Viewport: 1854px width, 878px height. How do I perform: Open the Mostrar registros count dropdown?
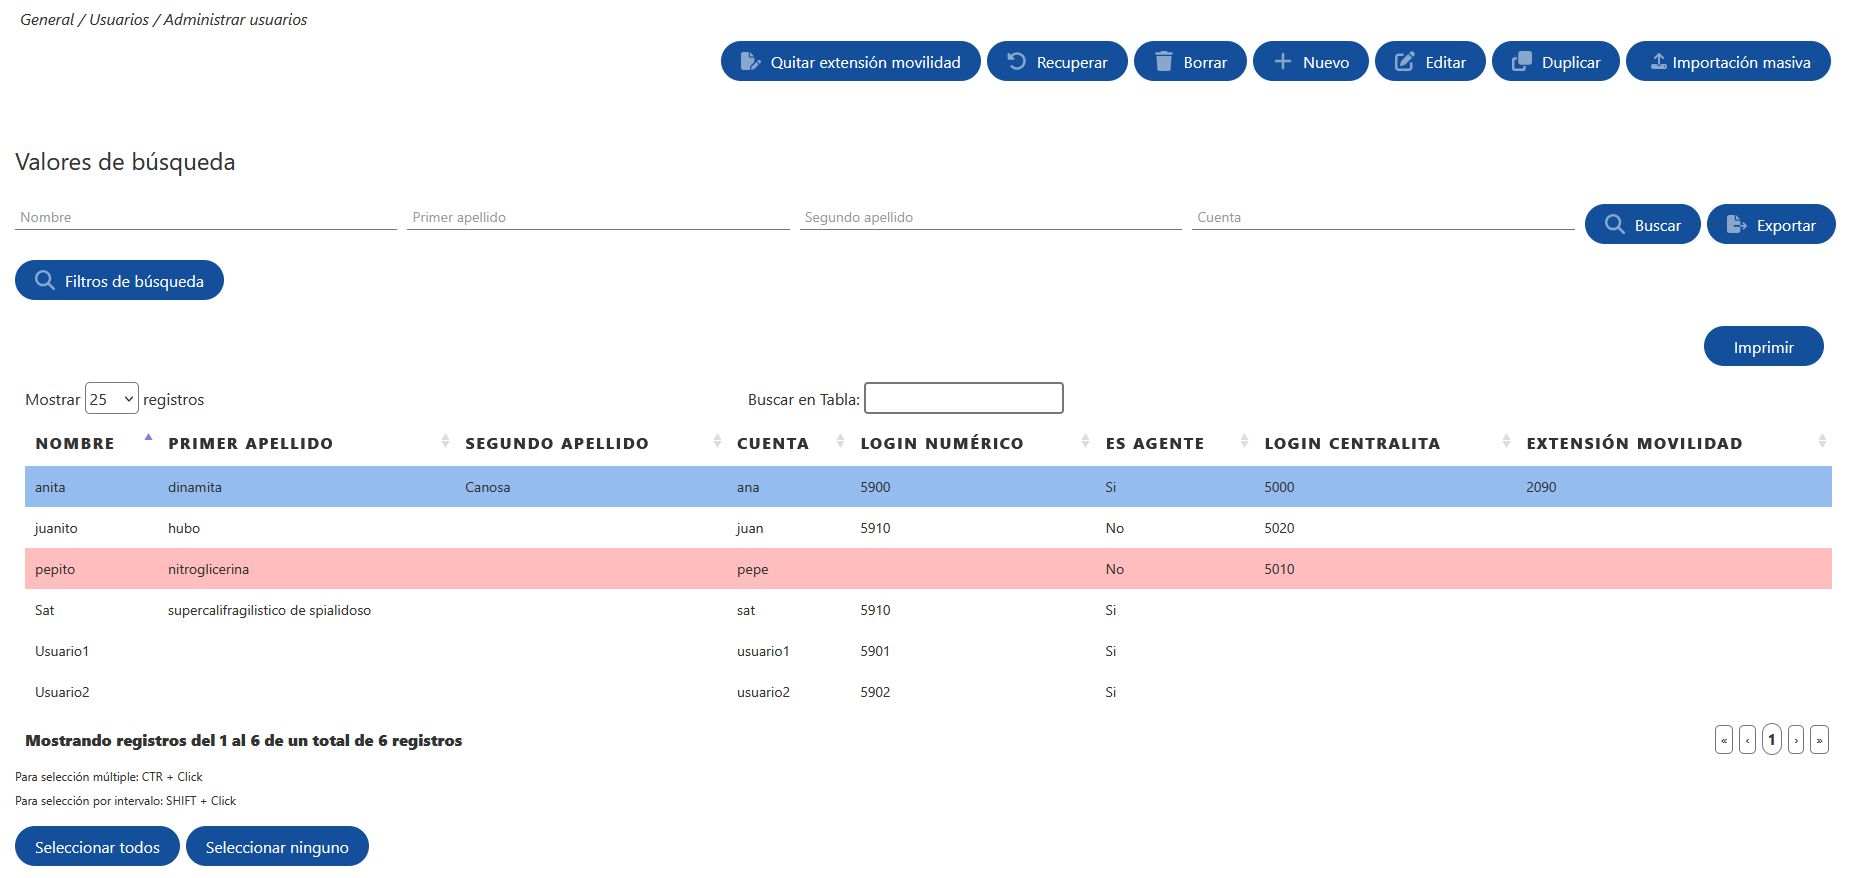click(112, 399)
